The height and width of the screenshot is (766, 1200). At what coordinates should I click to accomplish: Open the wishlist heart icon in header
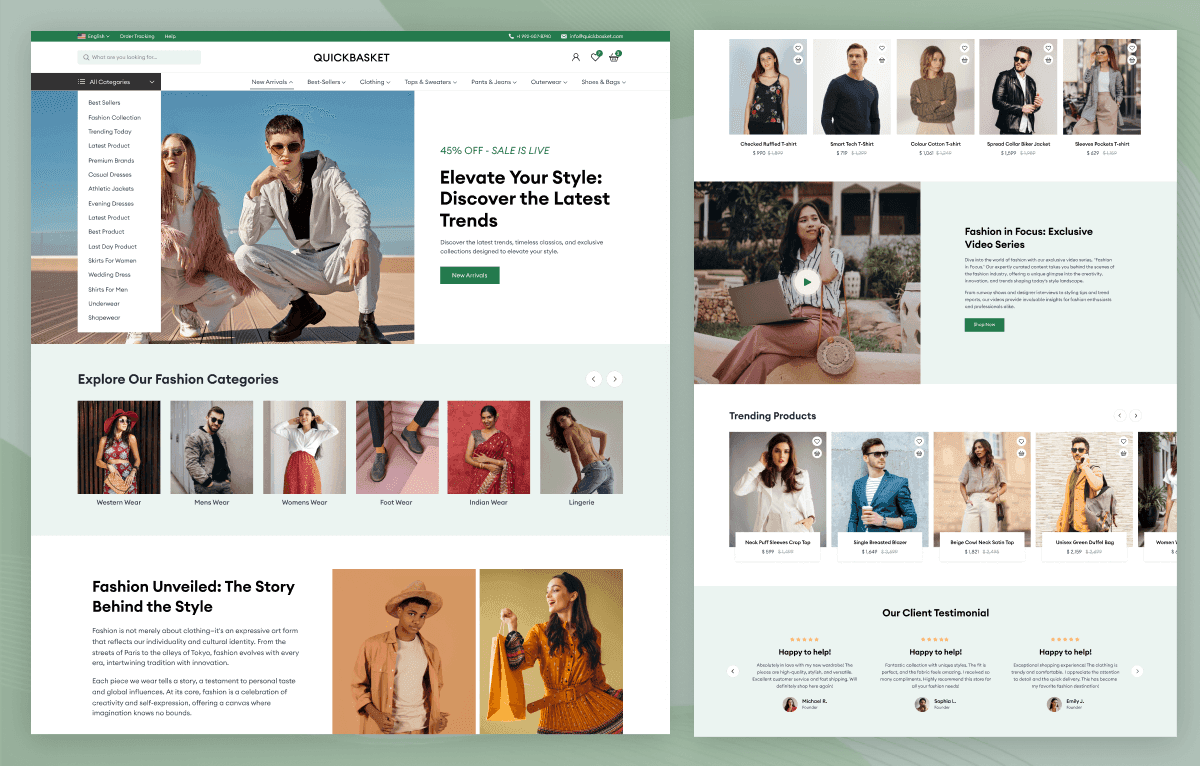(x=595, y=58)
